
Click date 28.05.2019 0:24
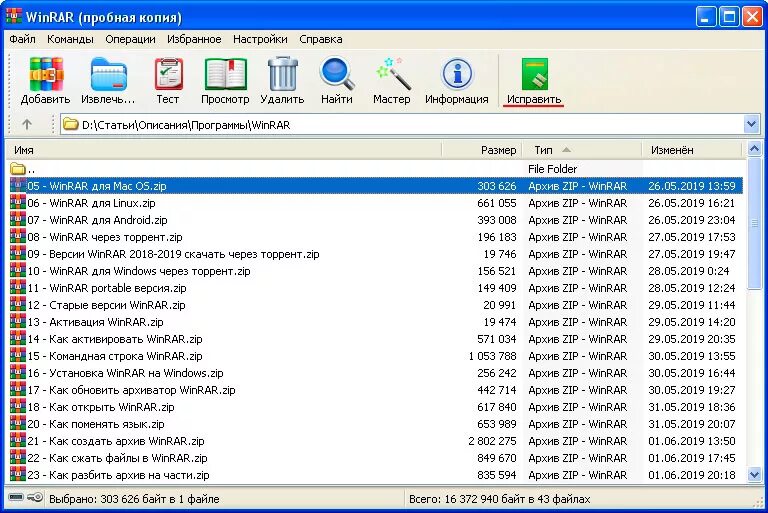click(689, 271)
